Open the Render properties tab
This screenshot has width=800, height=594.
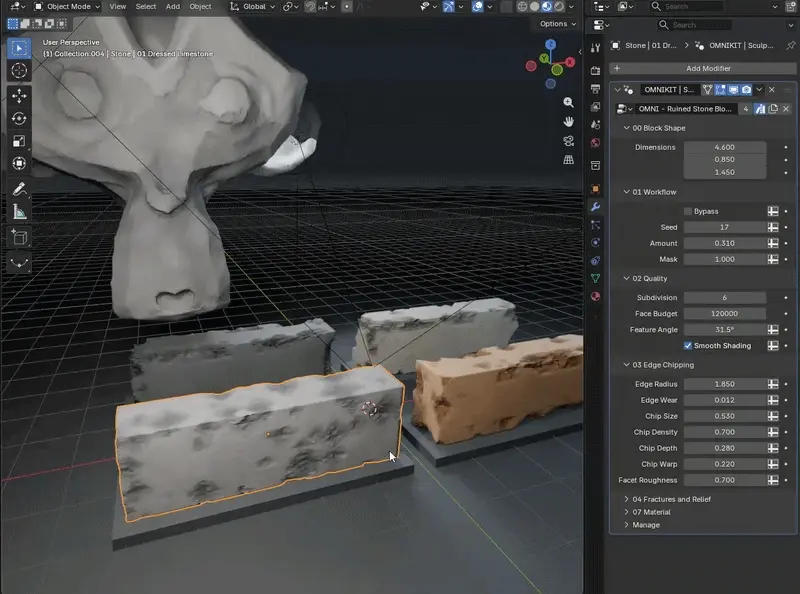point(595,71)
